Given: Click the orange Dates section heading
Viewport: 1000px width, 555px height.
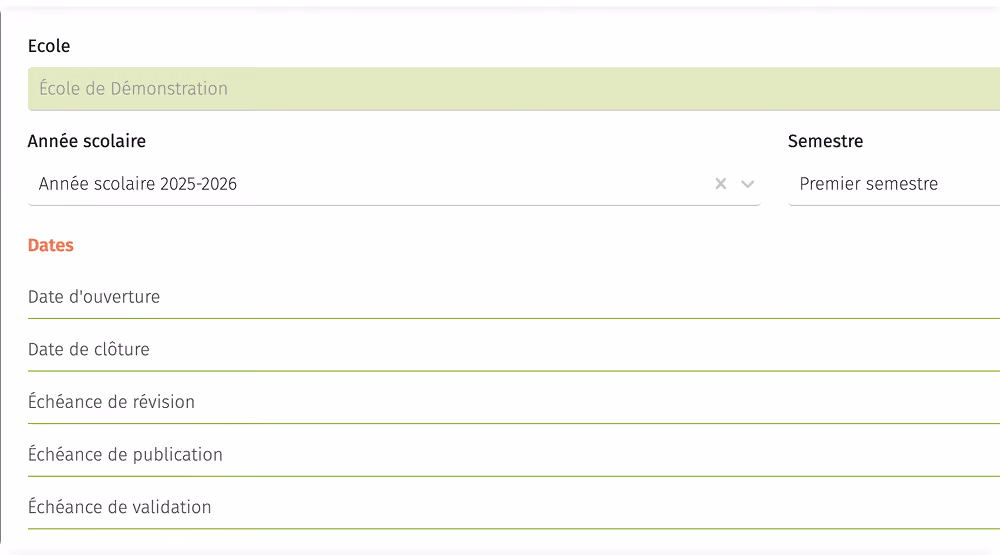Looking at the screenshot, I should (51, 245).
